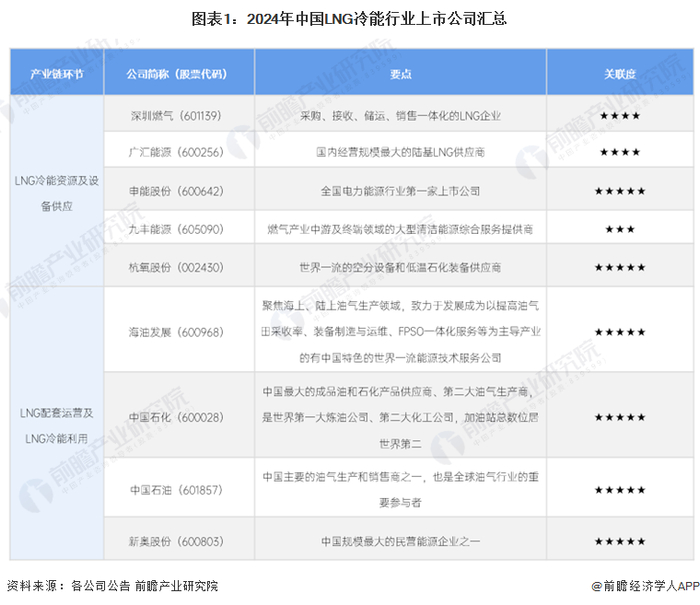This screenshot has width=700, height=605.
Task: Click the star rating in 广汇能源 row
Action: (620, 152)
